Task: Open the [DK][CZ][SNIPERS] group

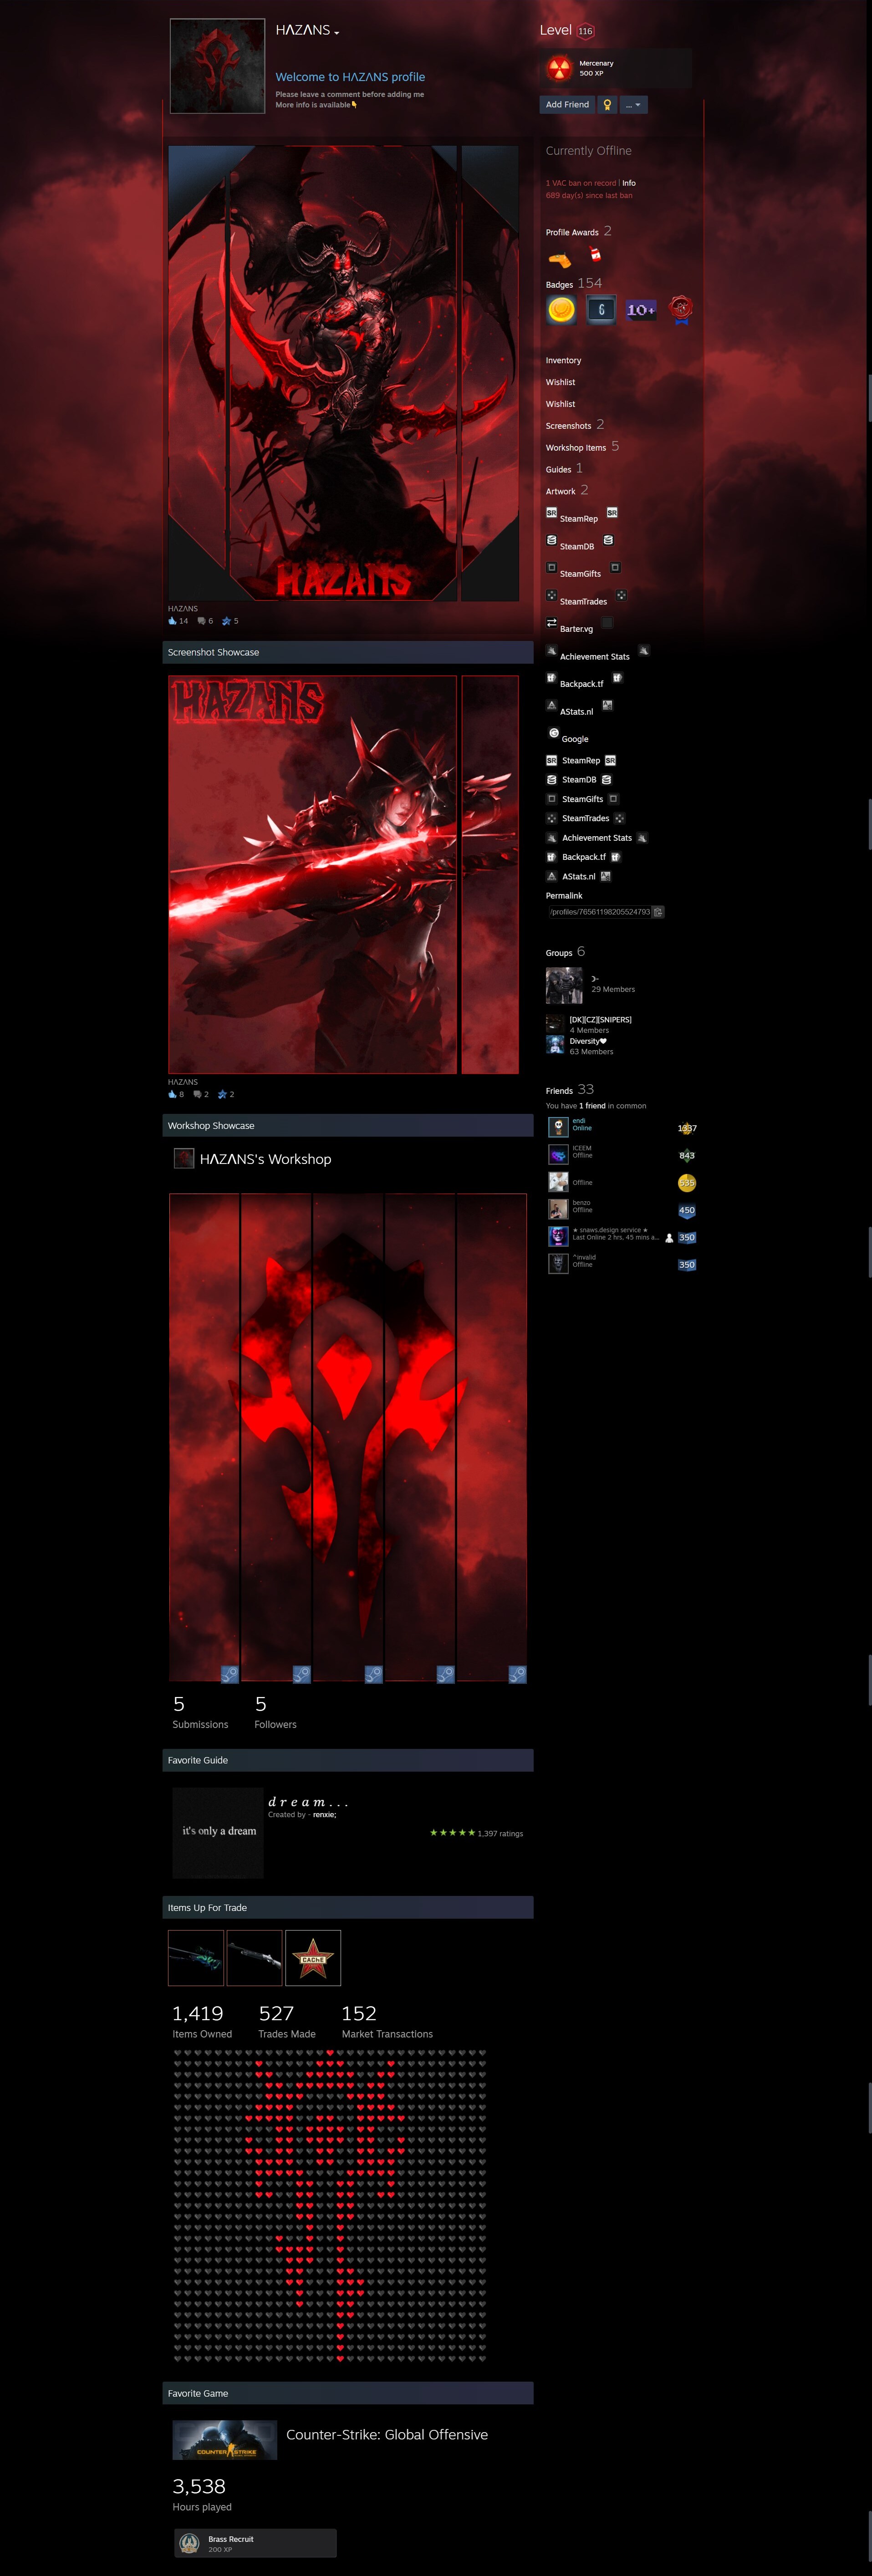Action: point(600,1020)
